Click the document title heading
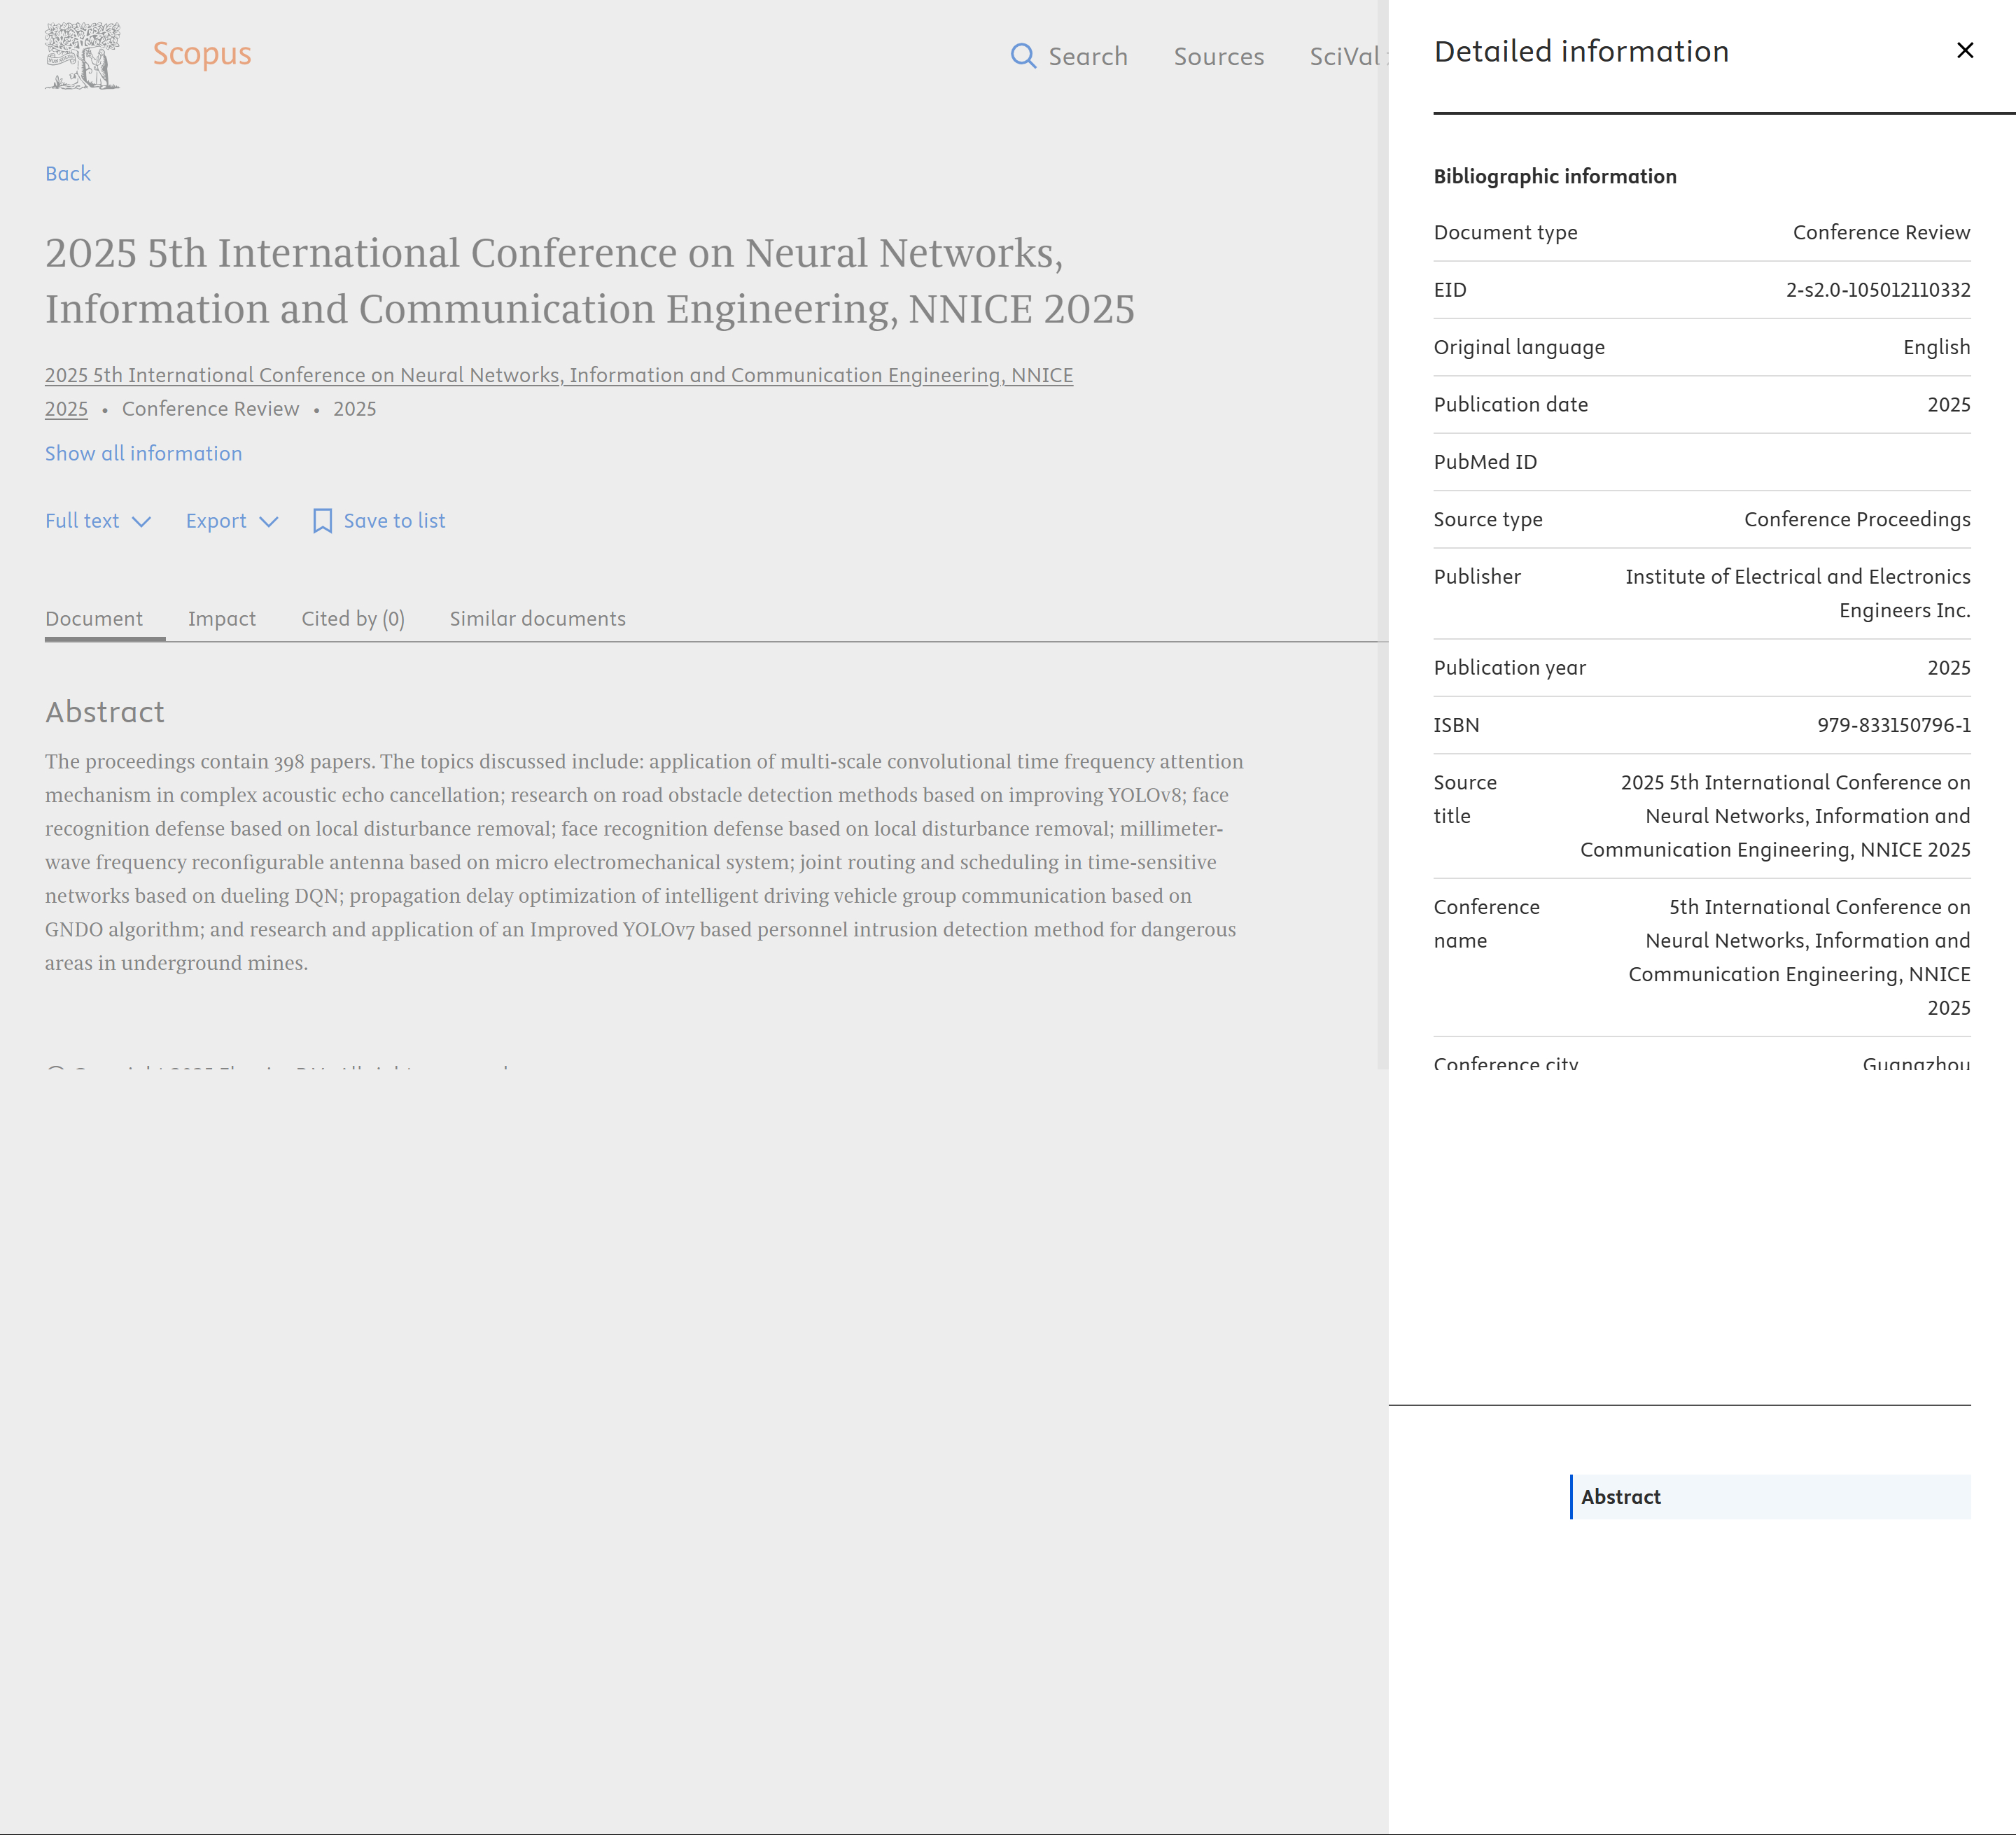Image resolution: width=2016 pixels, height=1835 pixels. 590,281
